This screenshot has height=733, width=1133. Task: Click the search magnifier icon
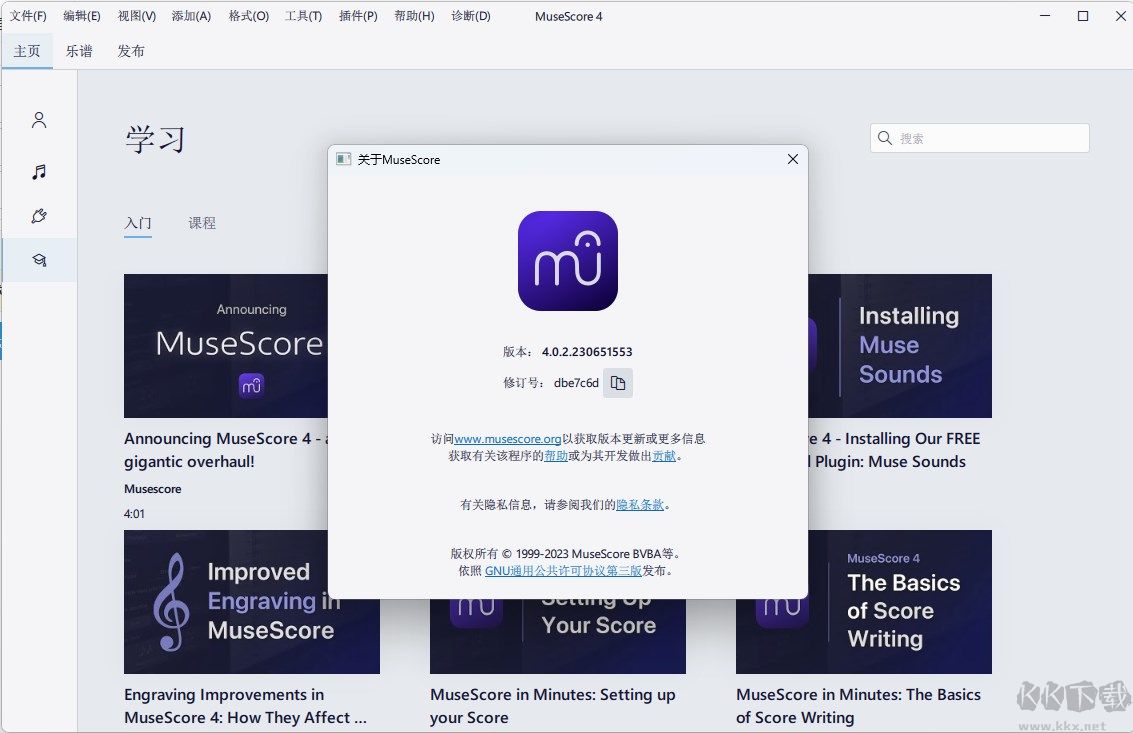point(884,138)
